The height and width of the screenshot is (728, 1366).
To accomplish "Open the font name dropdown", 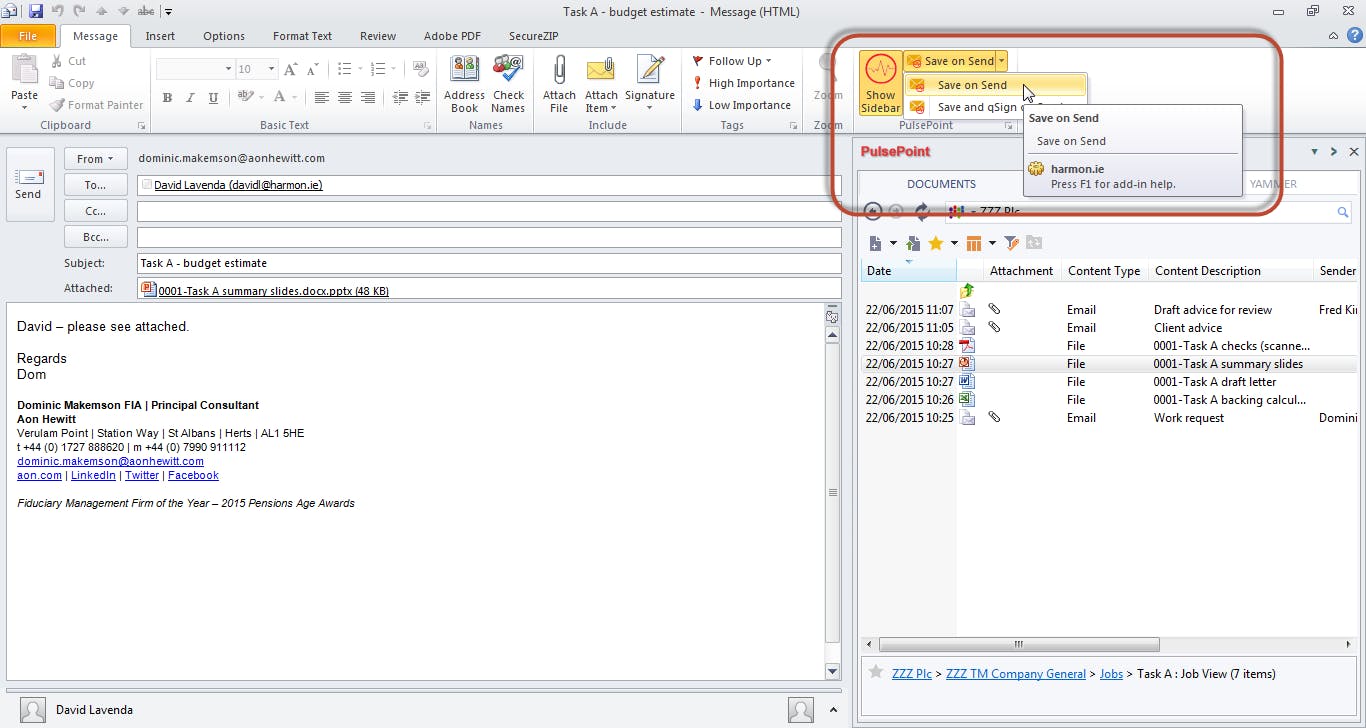I will click(x=227, y=69).
